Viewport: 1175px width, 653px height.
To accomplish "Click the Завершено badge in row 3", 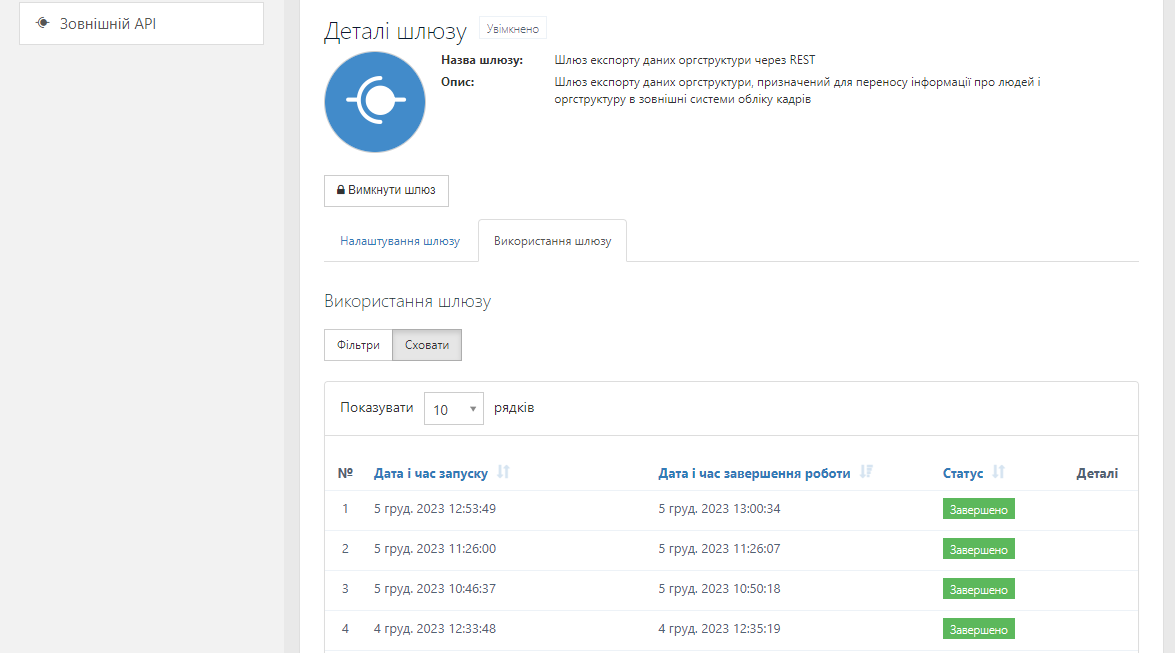I will tap(979, 589).
